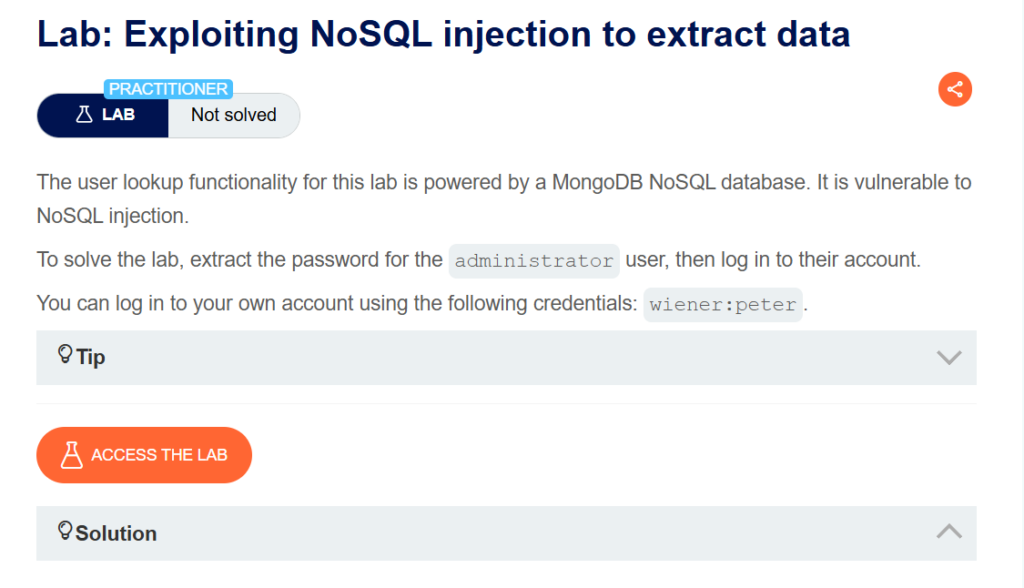Click the 'You can log in' sentence
This screenshot has height=588, width=1024.
pyautogui.click(x=423, y=304)
